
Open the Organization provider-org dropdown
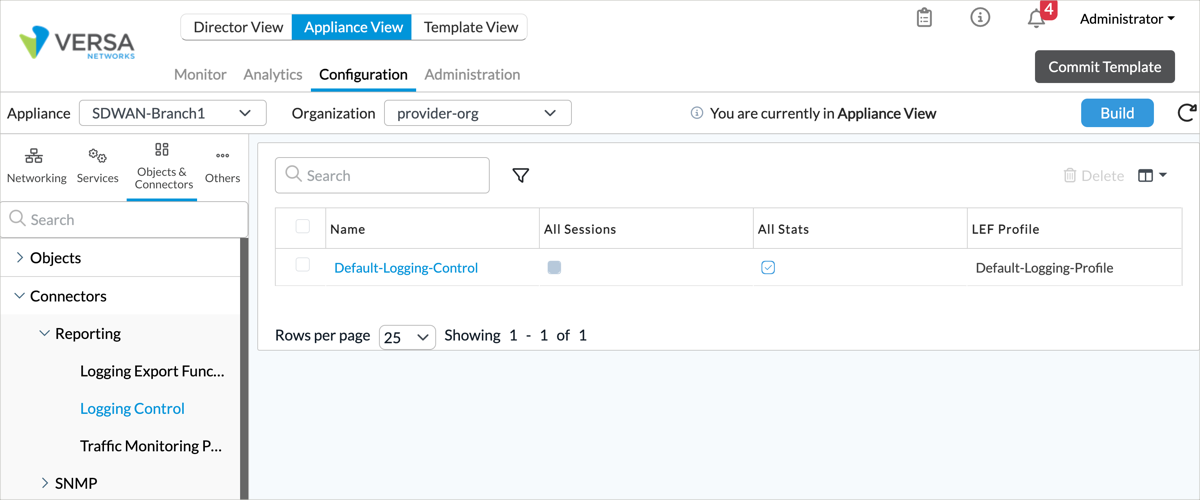pyautogui.click(x=477, y=113)
